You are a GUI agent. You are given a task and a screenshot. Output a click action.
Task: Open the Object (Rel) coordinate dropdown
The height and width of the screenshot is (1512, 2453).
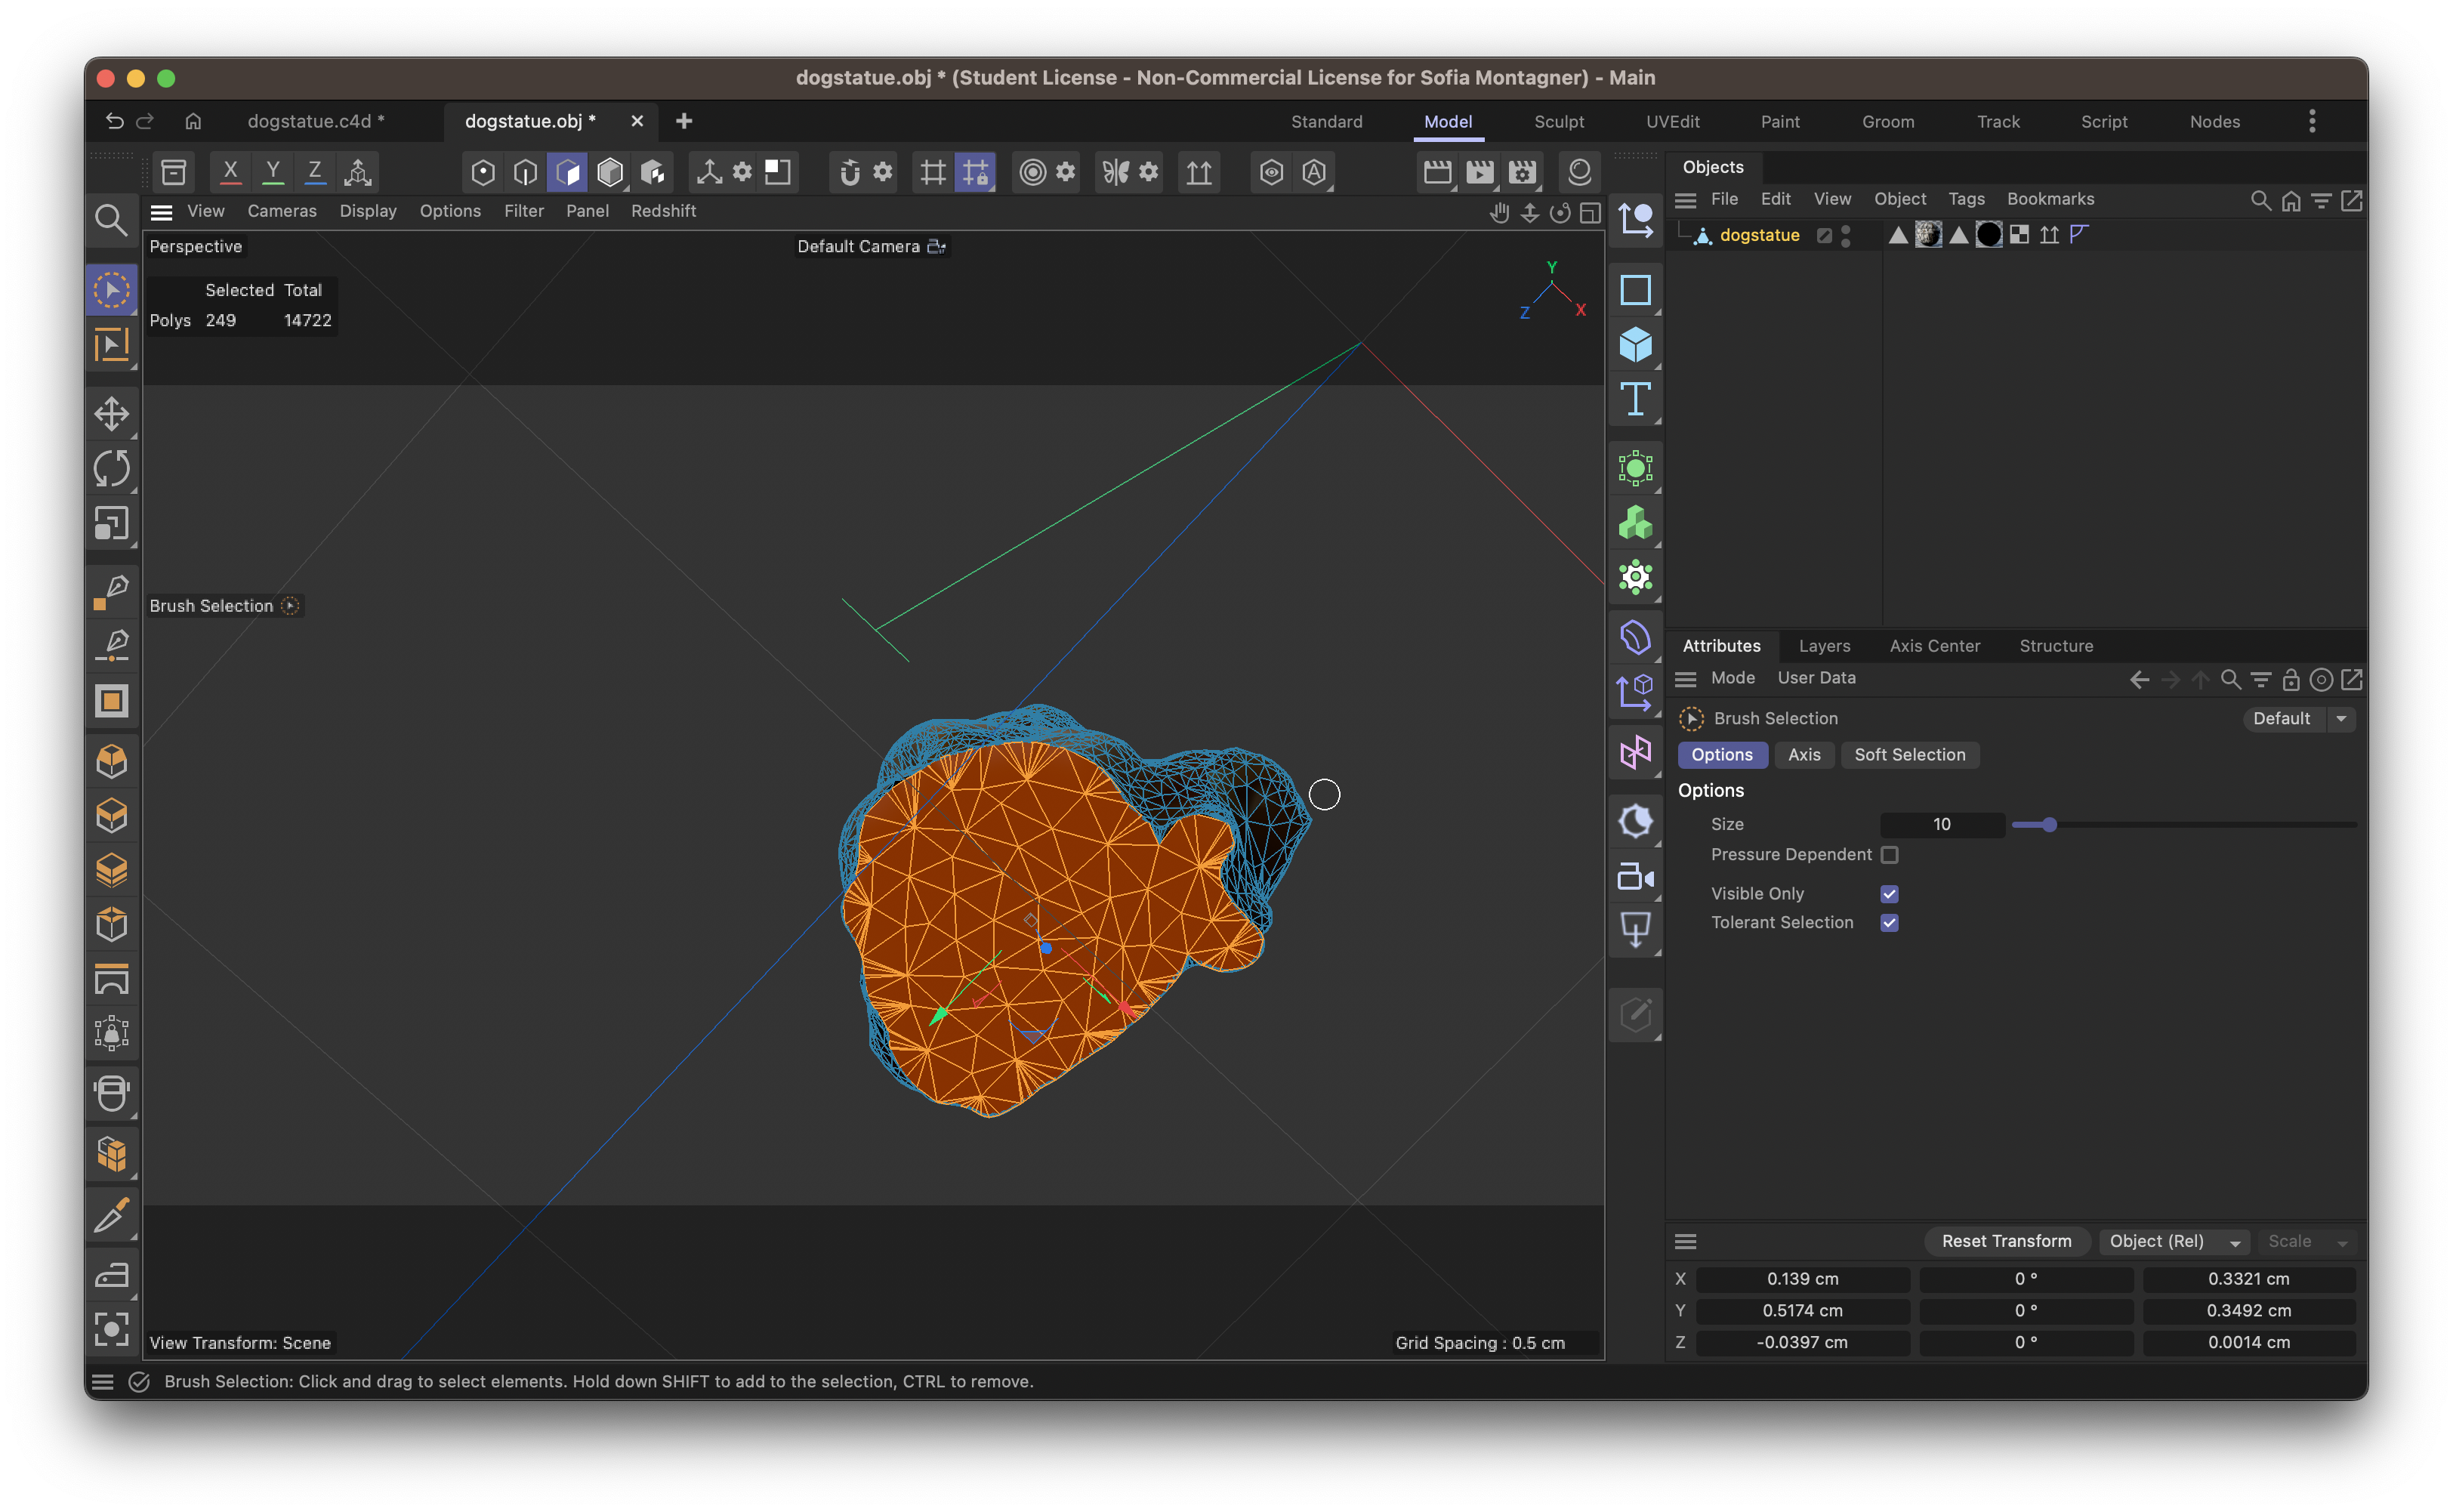click(2173, 1241)
